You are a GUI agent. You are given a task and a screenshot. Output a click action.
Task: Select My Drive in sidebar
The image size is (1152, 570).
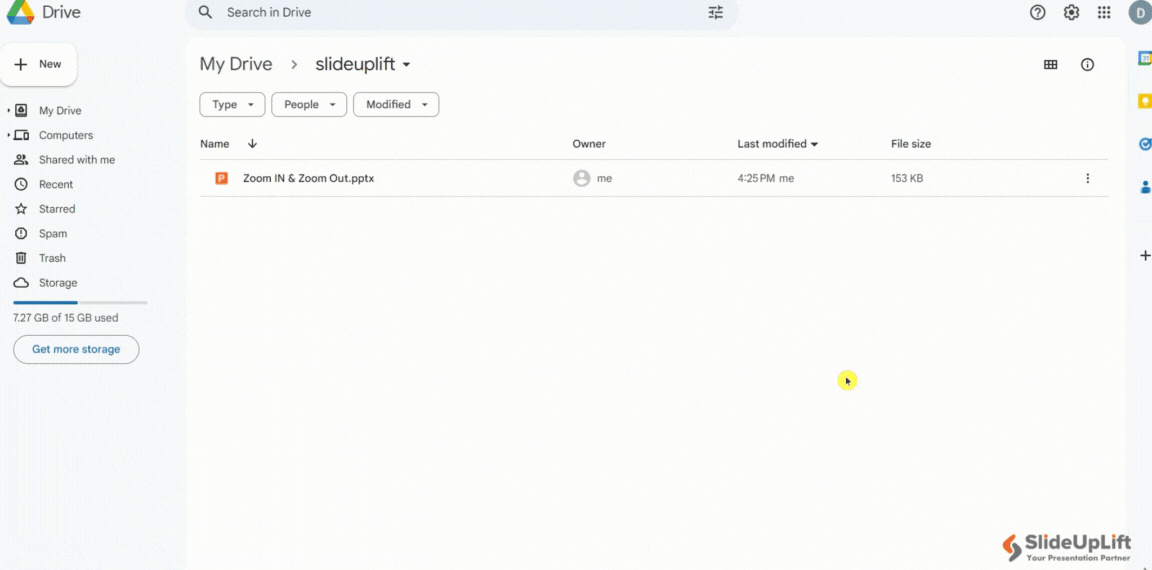pyautogui.click(x=60, y=111)
